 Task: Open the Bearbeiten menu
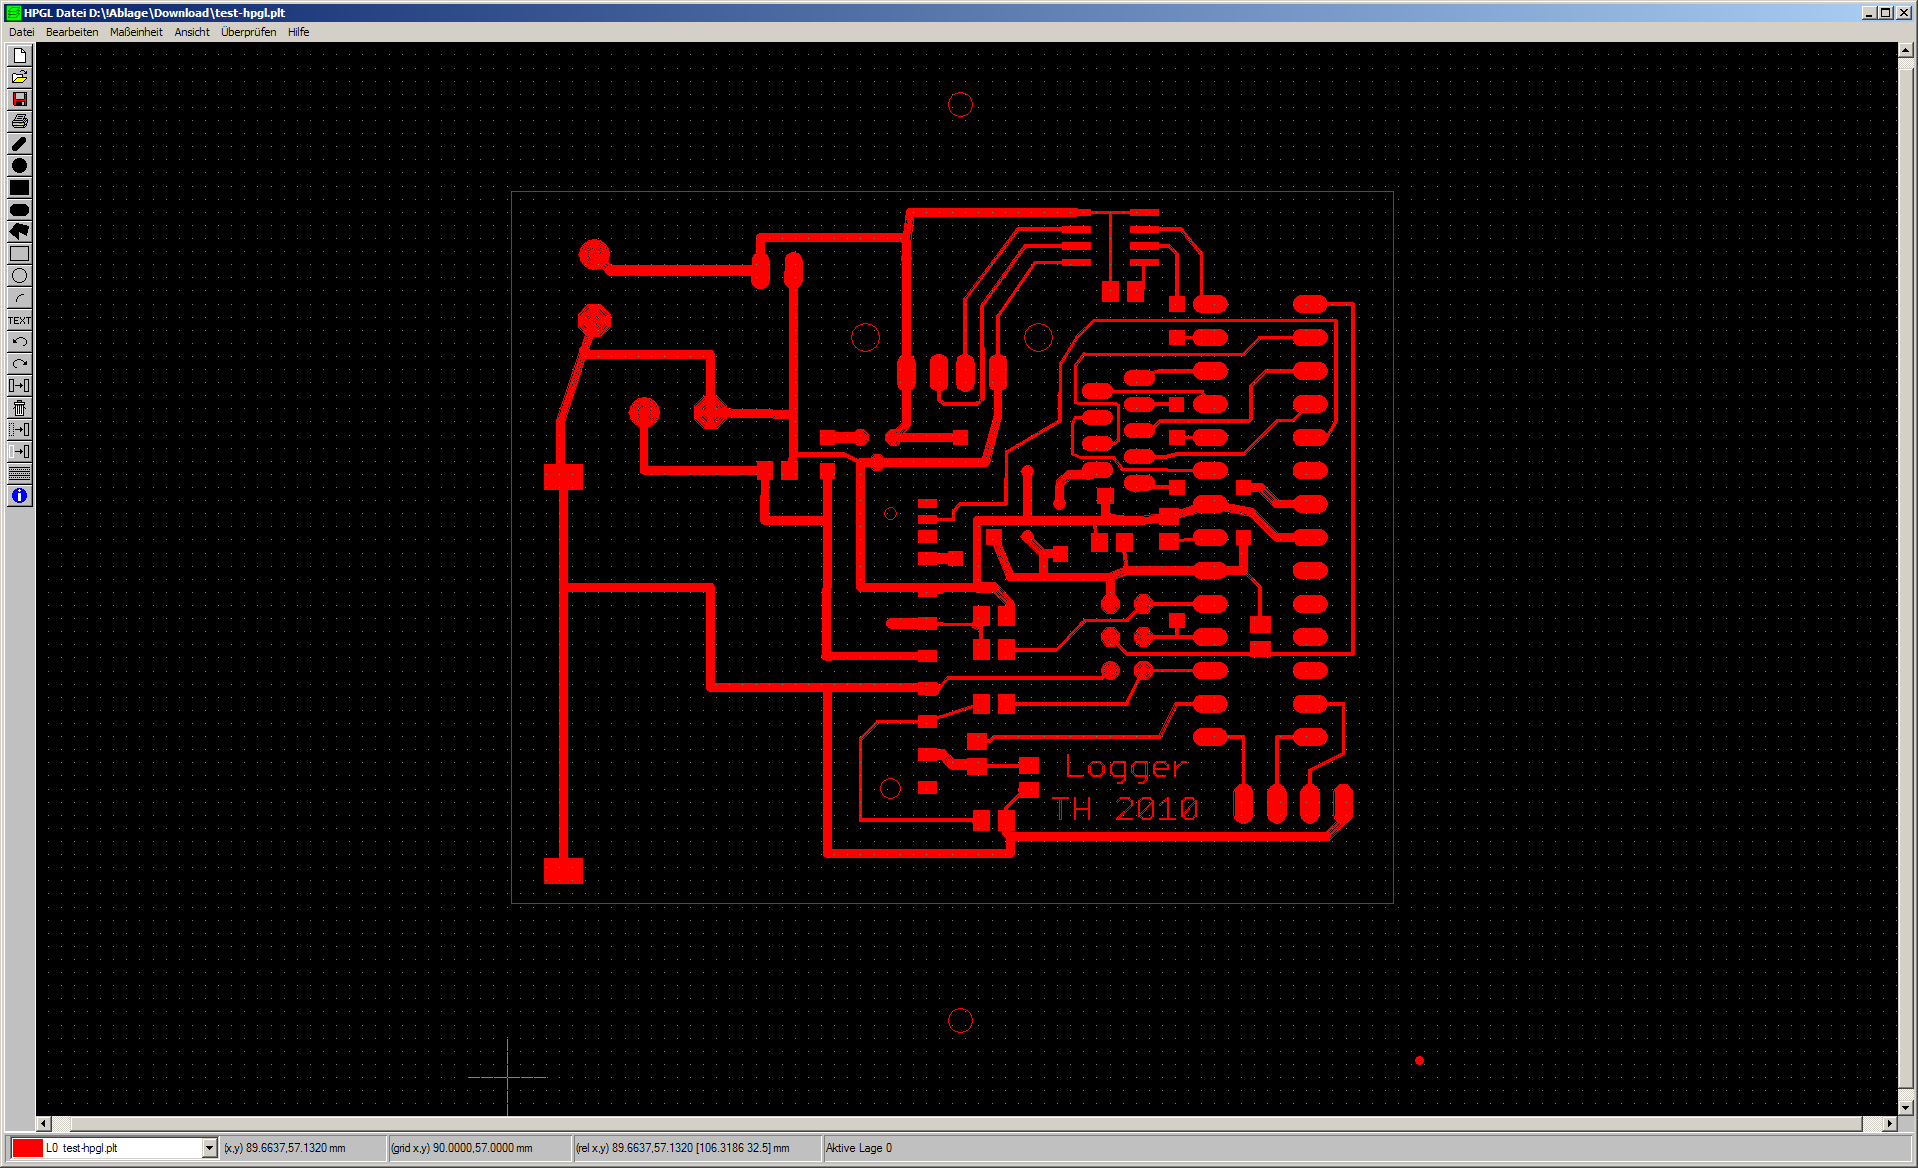tap(72, 32)
